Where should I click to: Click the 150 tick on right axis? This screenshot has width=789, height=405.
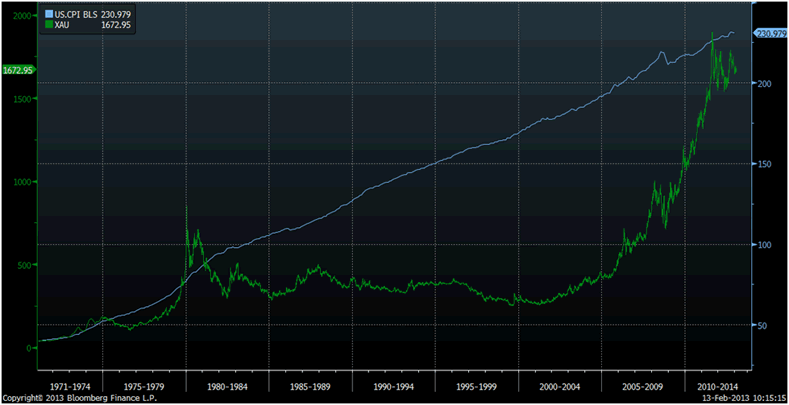coord(766,164)
